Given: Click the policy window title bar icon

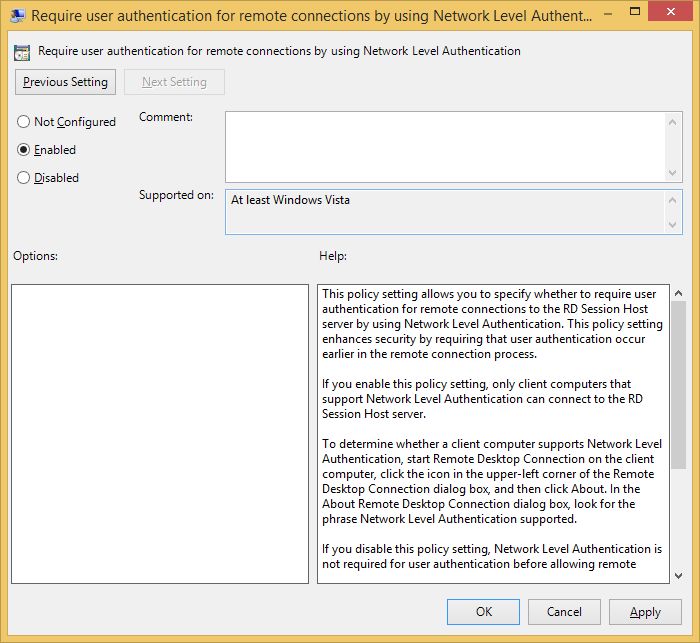Looking at the screenshot, I should [17, 16].
